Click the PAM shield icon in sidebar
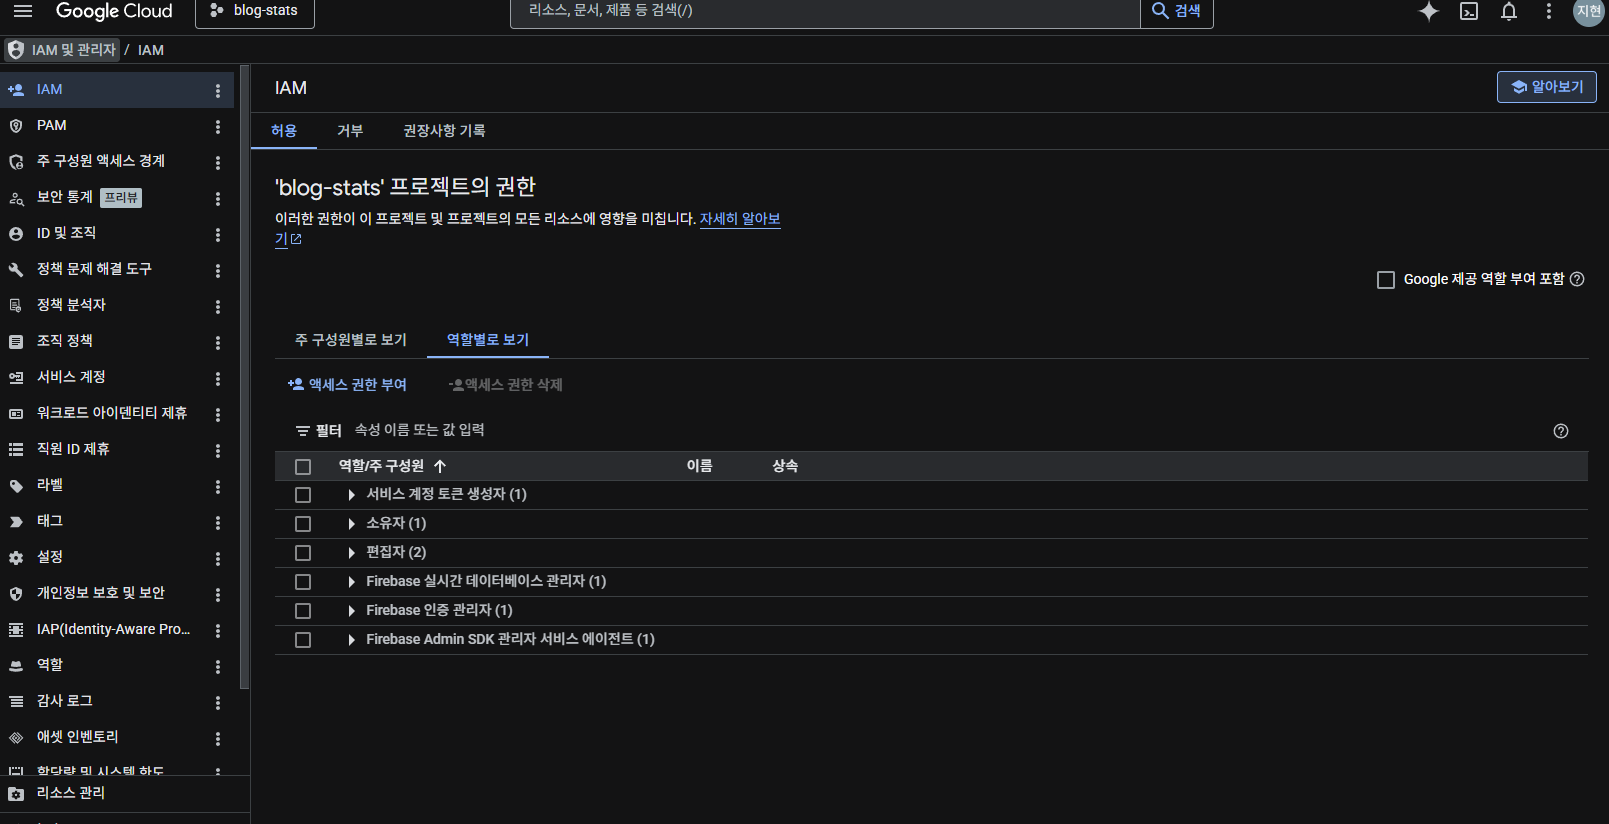The width and height of the screenshot is (1609, 824). [x=16, y=126]
